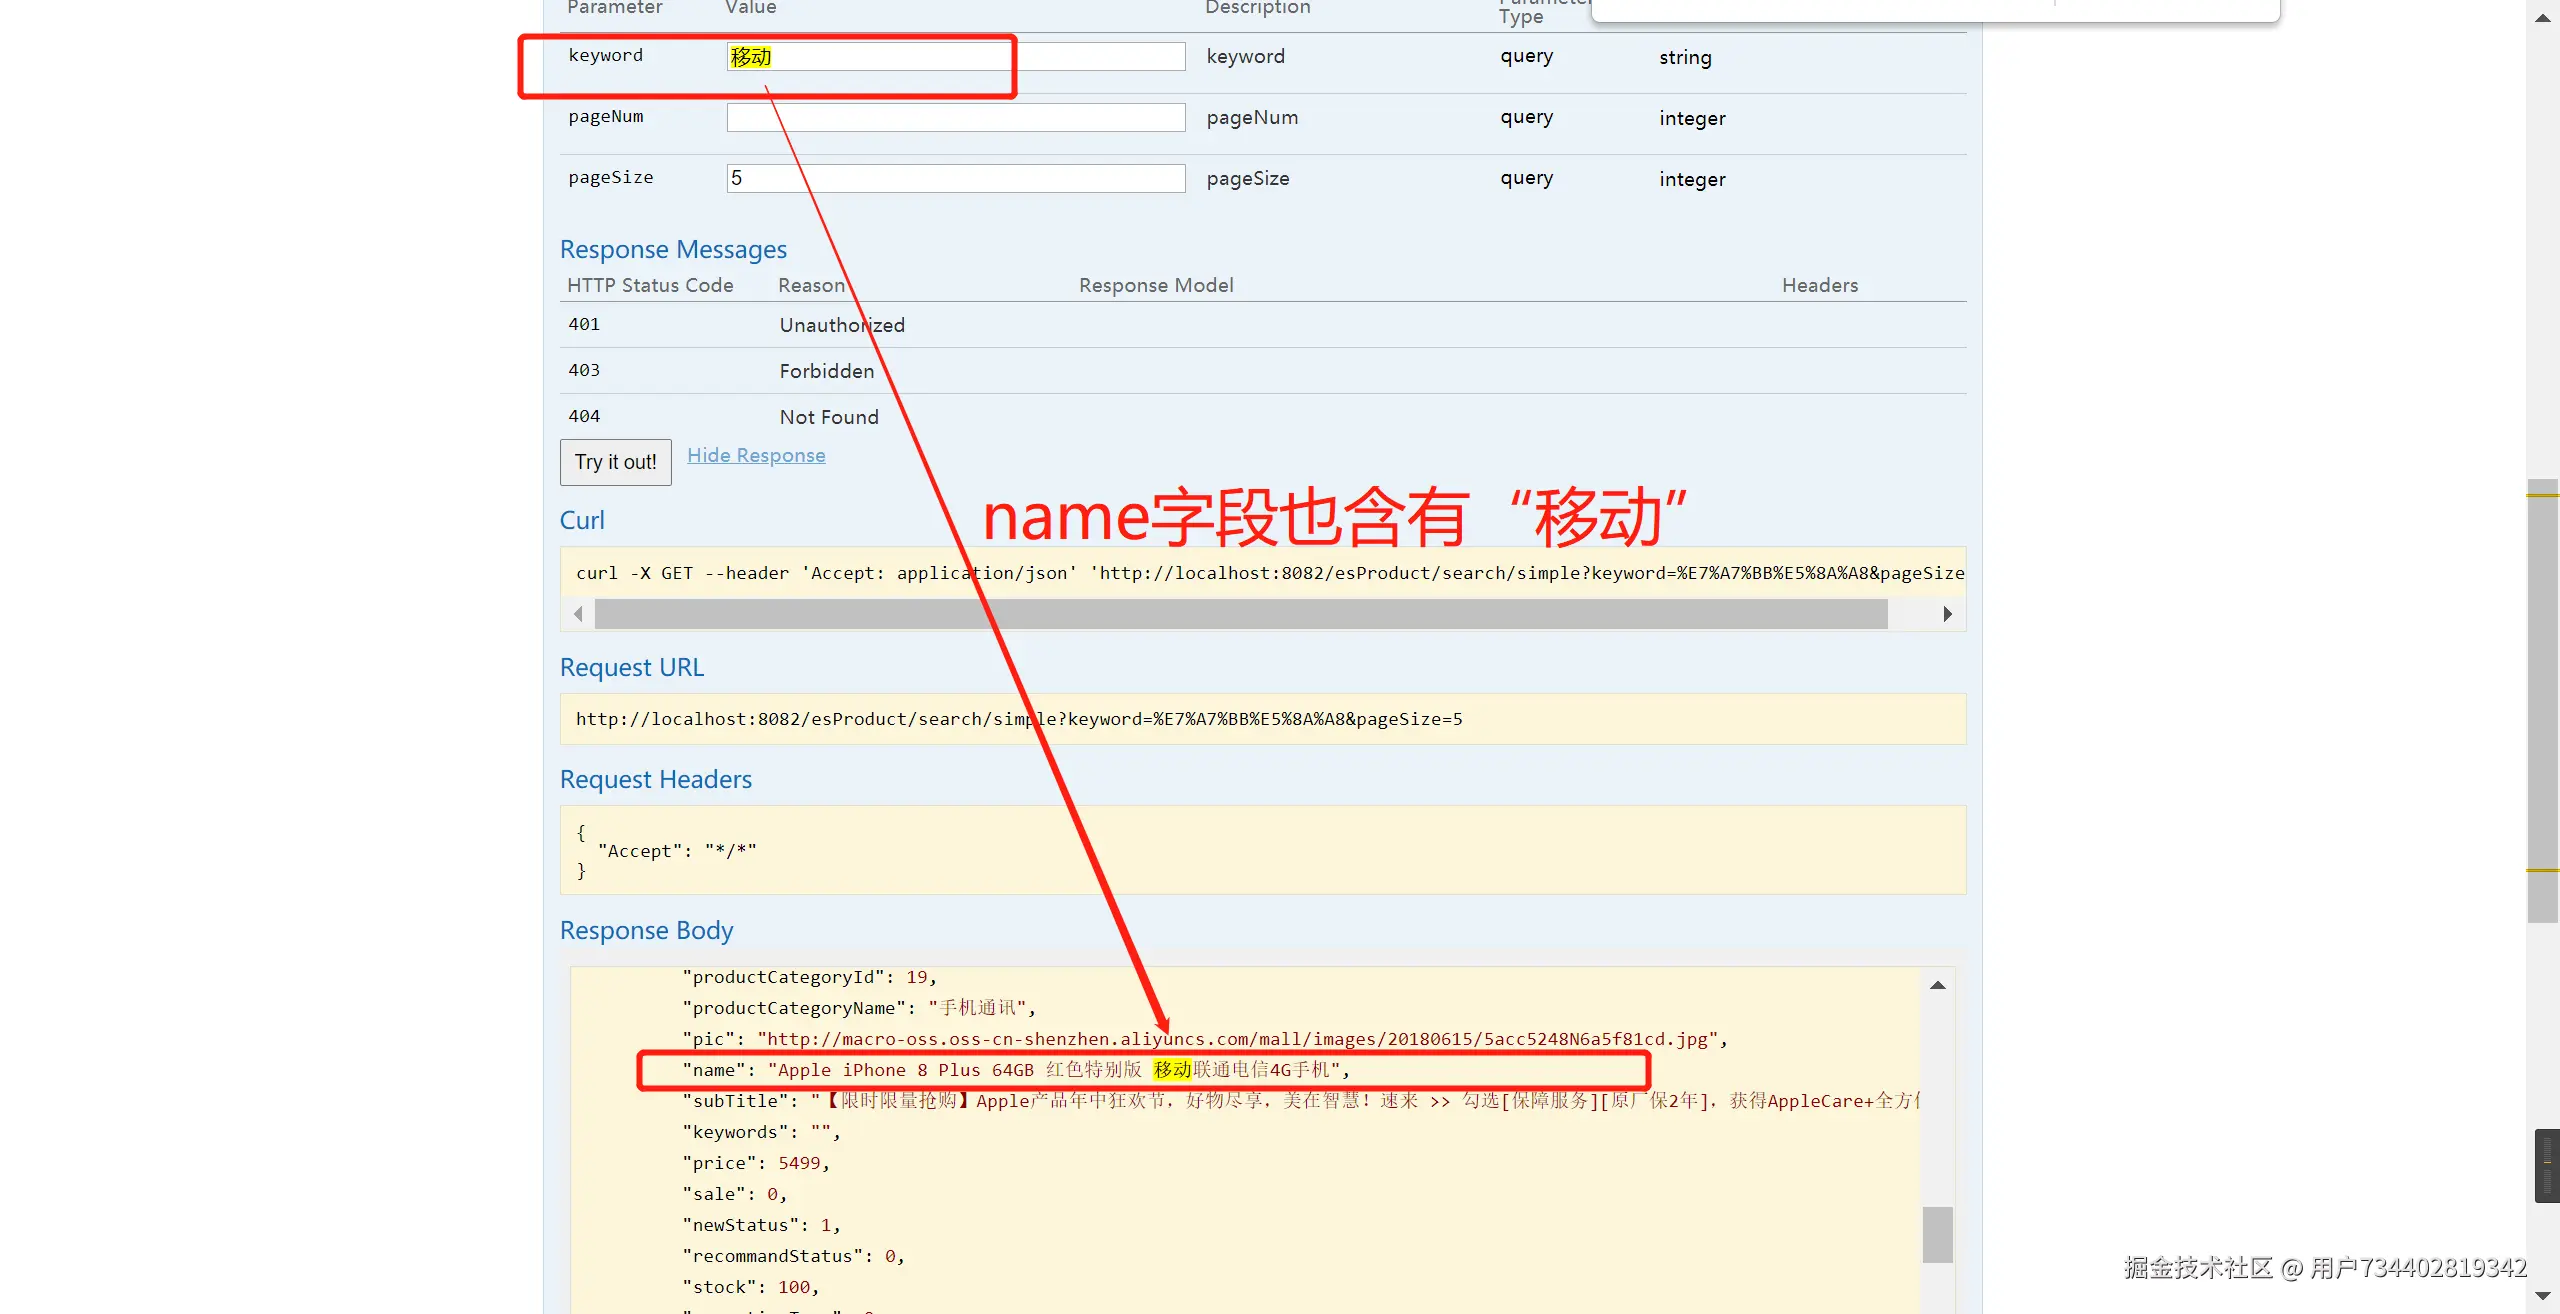
Task: Click the Headers column header
Action: pyautogui.click(x=1820, y=285)
